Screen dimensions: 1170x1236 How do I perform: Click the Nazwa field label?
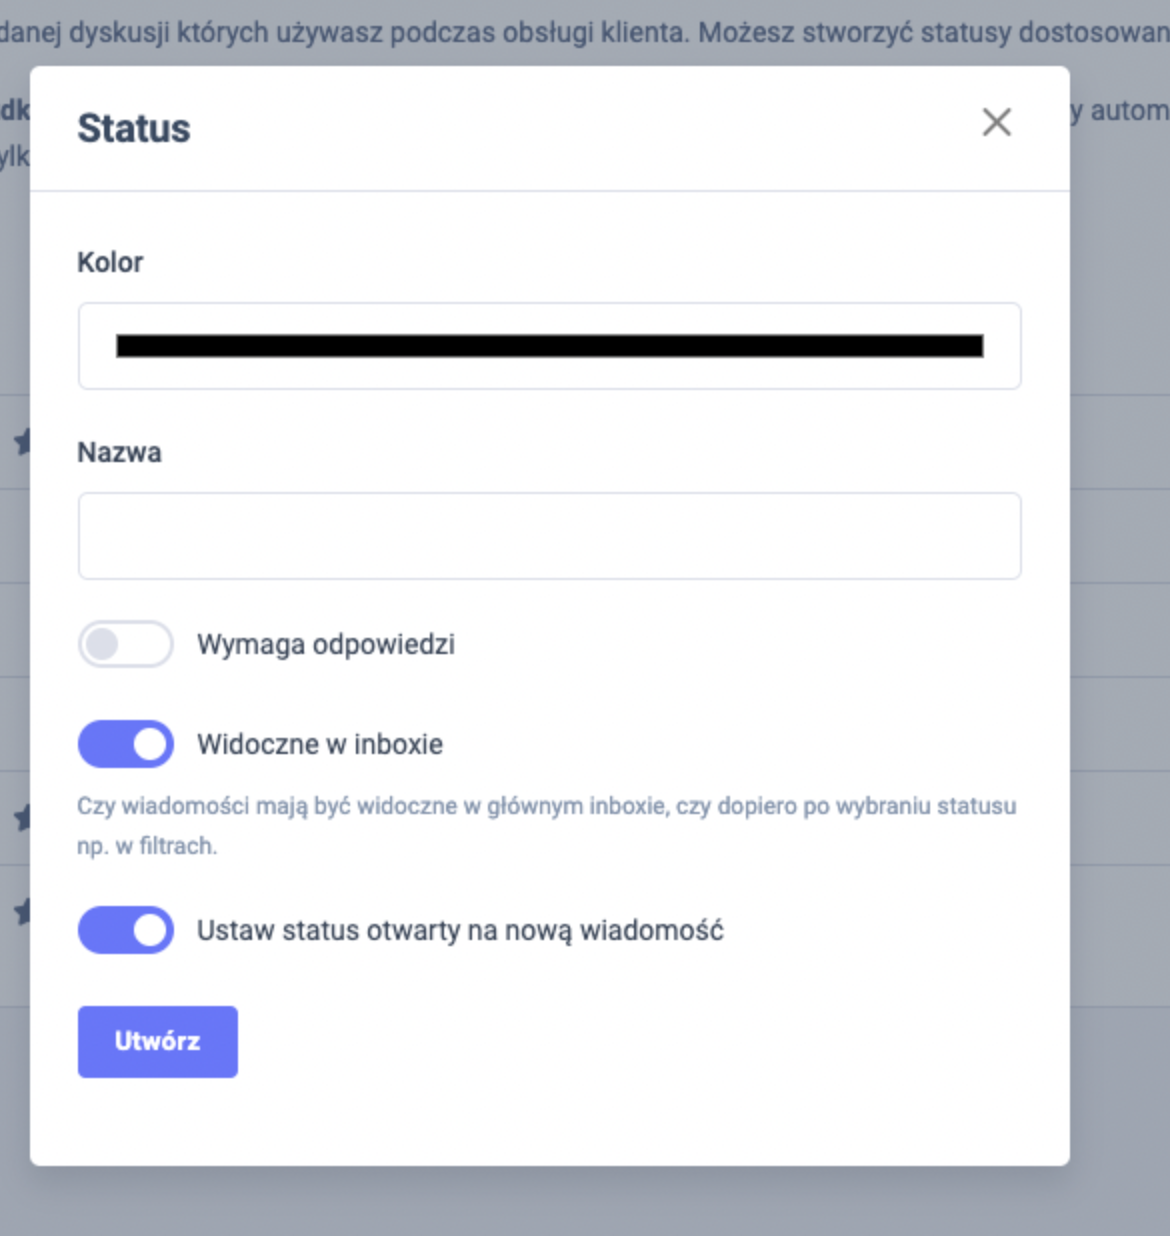tap(119, 453)
